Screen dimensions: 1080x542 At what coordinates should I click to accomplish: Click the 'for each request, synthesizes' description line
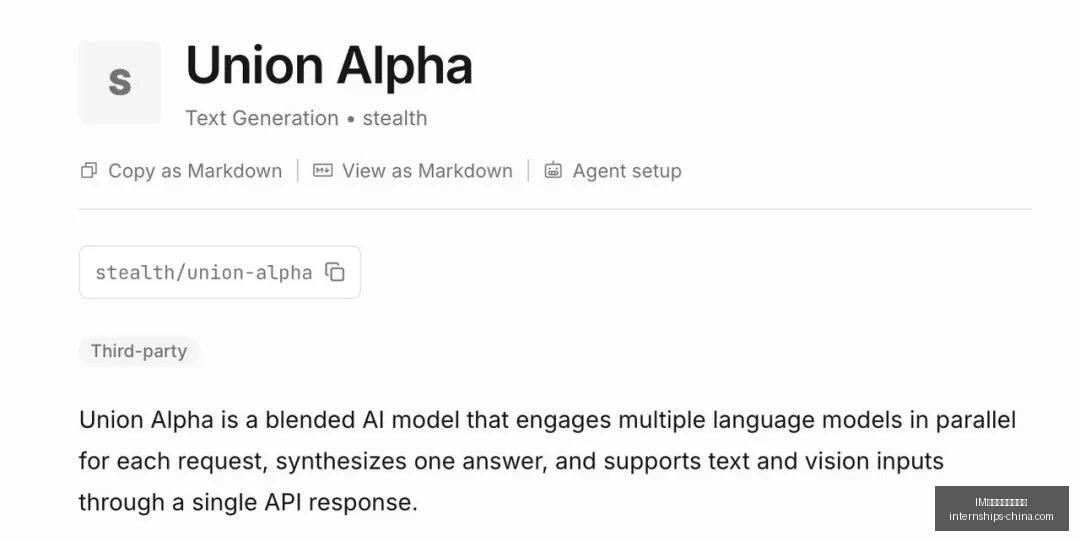pos(511,461)
